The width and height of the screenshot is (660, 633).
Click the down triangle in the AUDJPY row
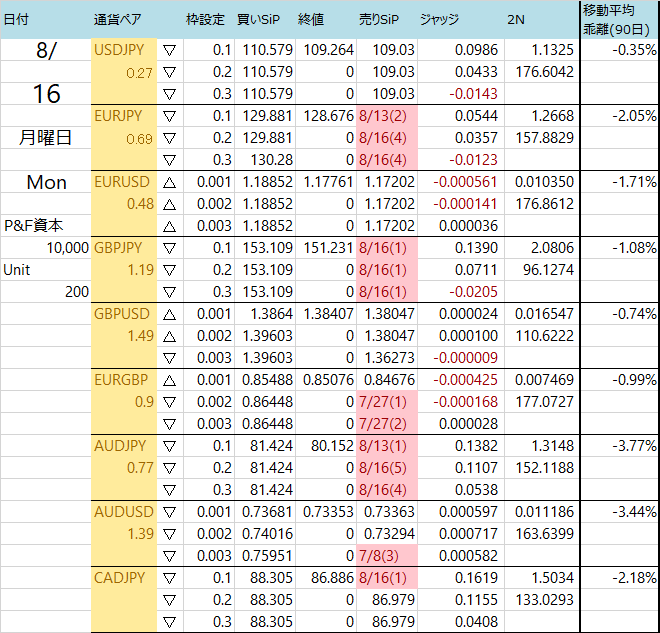169,446
